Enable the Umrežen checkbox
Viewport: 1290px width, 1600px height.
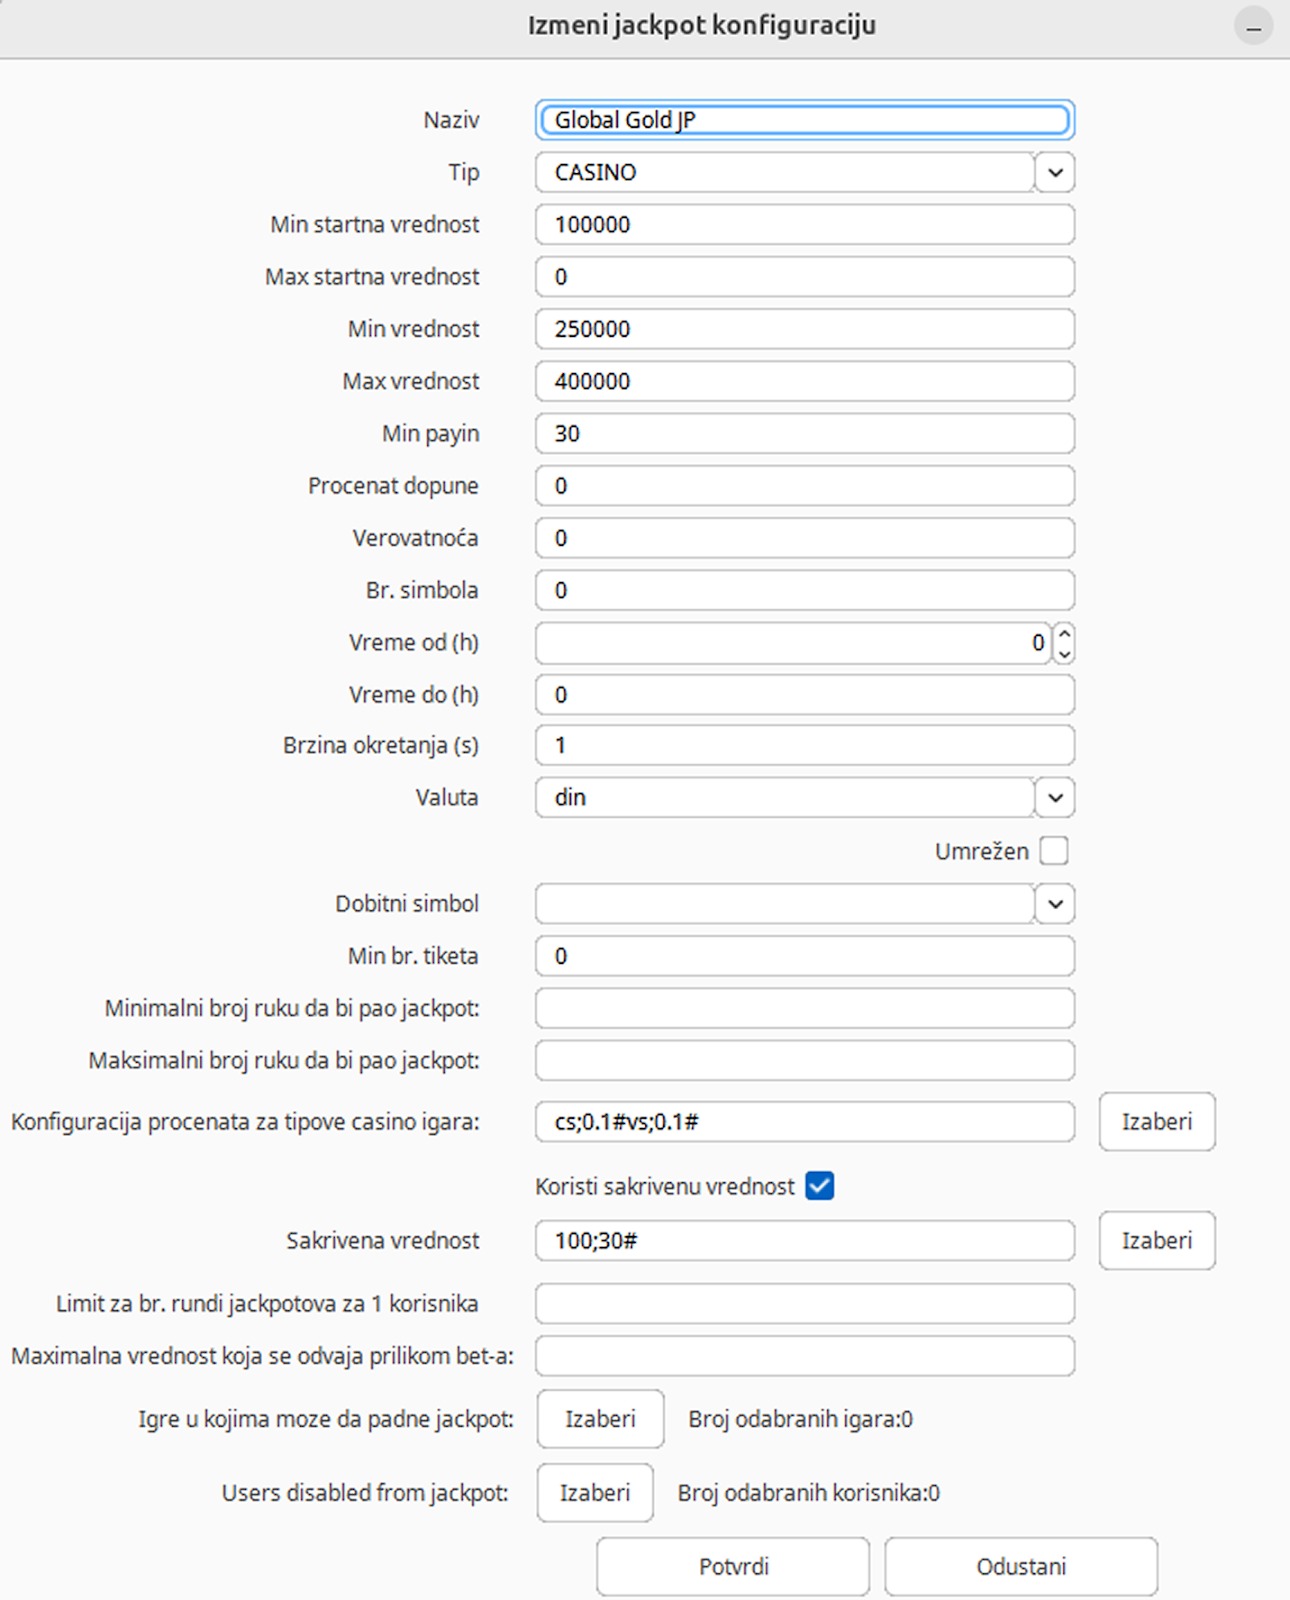pyautogui.click(x=1054, y=851)
